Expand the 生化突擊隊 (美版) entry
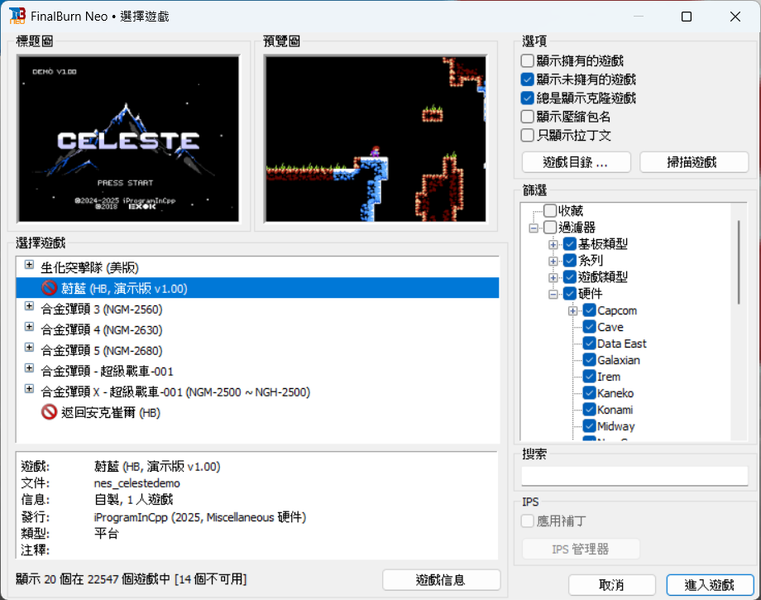This screenshot has width=761, height=600. pyautogui.click(x=29, y=265)
